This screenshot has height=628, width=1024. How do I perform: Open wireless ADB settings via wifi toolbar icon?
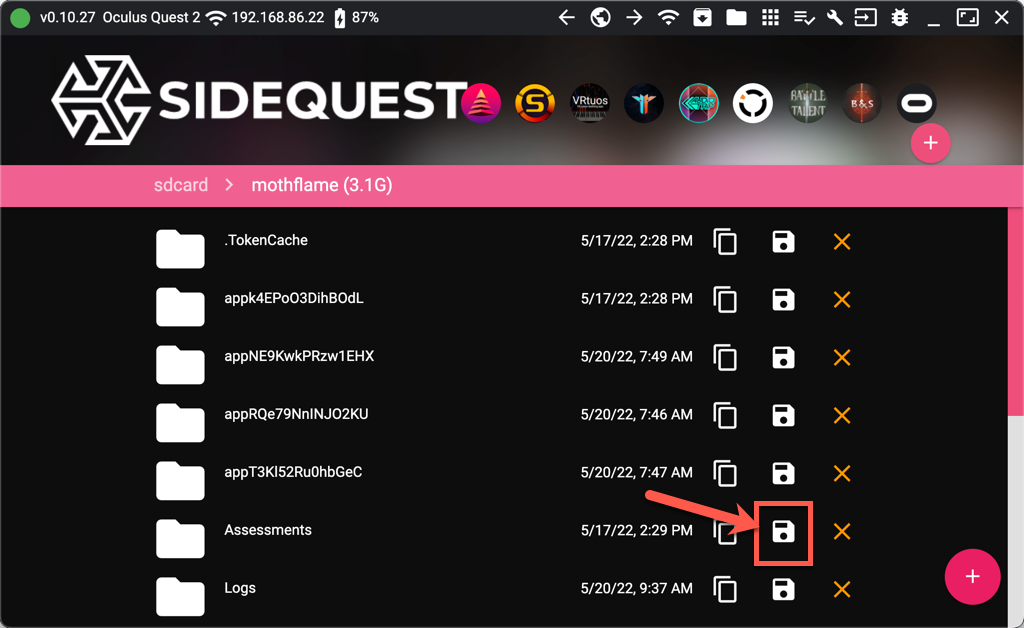(667, 18)
